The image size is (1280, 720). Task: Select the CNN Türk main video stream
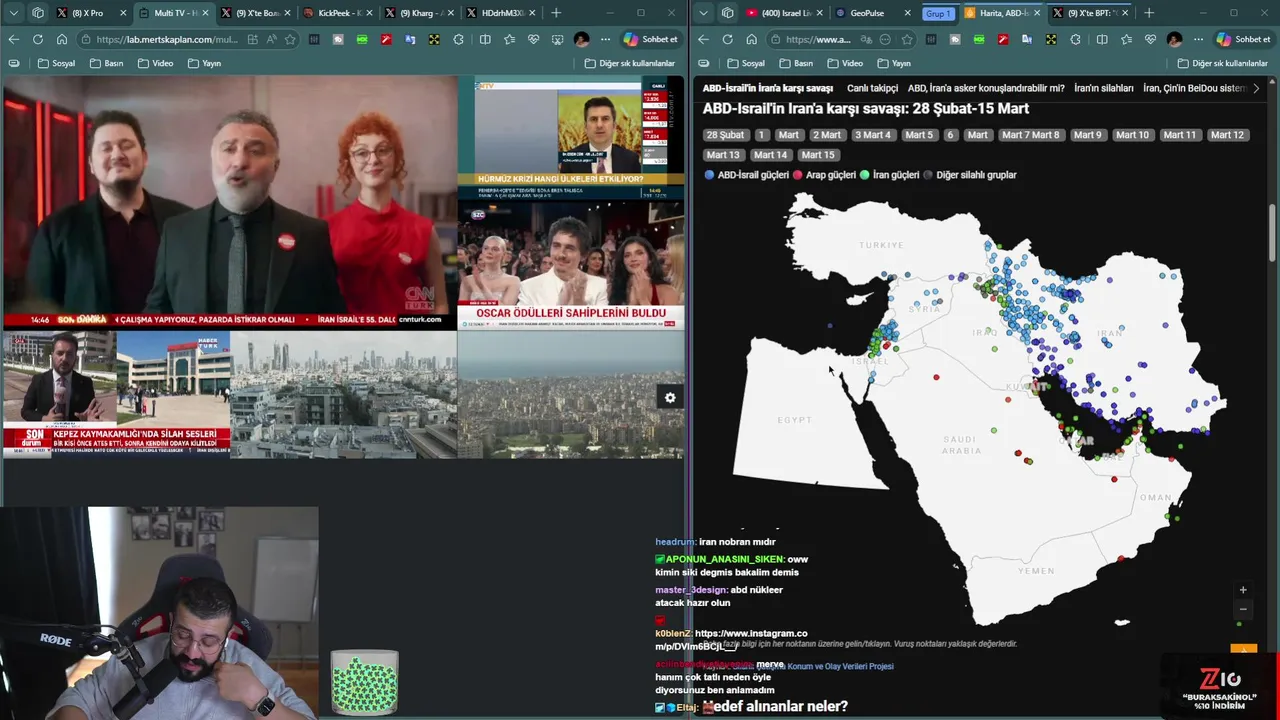pyautogui.click(x=229, y=203)
